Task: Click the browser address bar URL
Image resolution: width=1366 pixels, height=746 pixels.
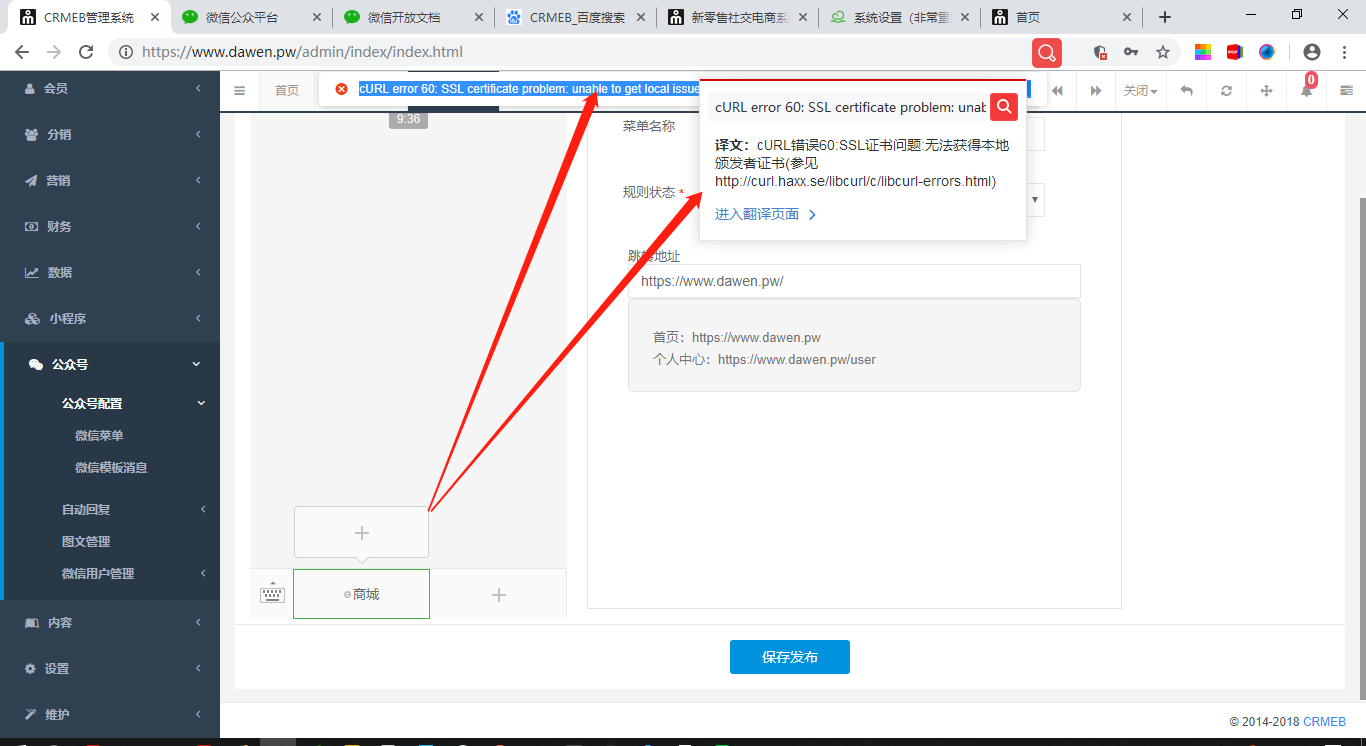Action: tap(302, 52)
